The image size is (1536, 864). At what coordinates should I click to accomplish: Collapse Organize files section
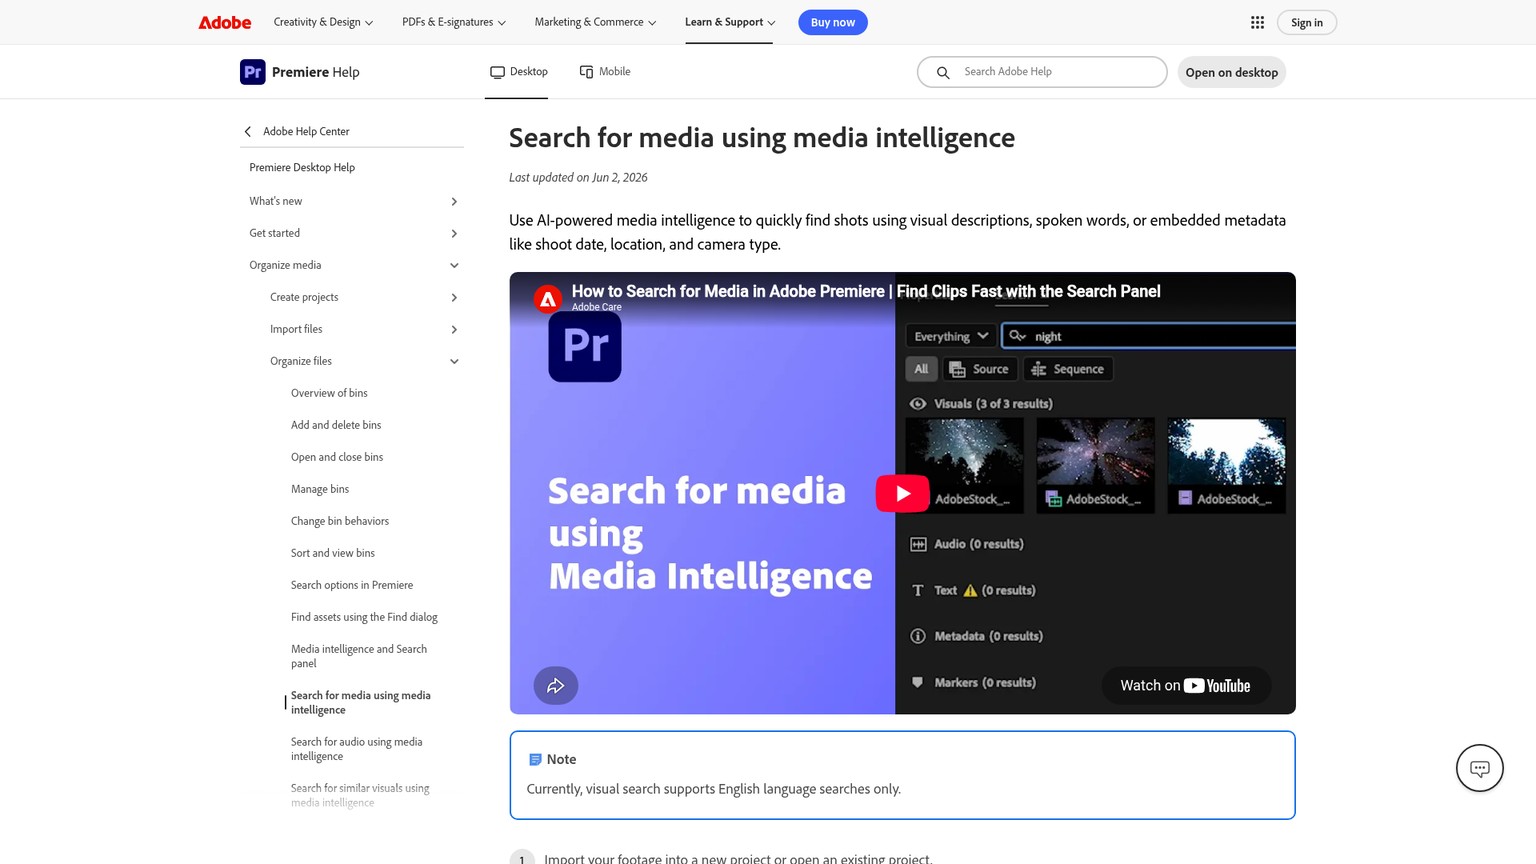click(454, 361)
